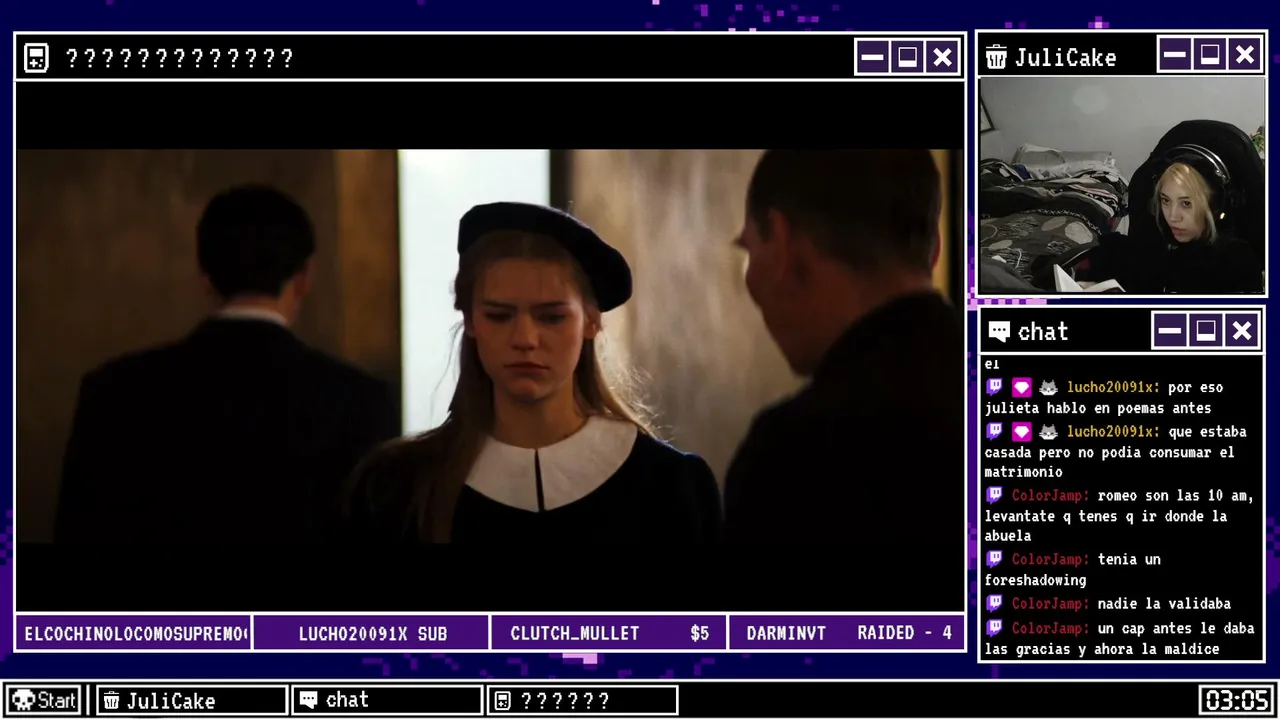
Task: Minimize the ????????????? video window
Action: 872,57
